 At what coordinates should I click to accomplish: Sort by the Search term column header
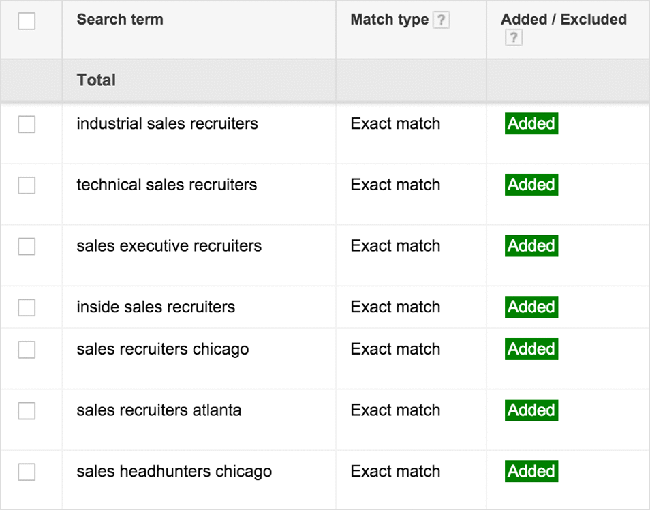tap(120, 19)
